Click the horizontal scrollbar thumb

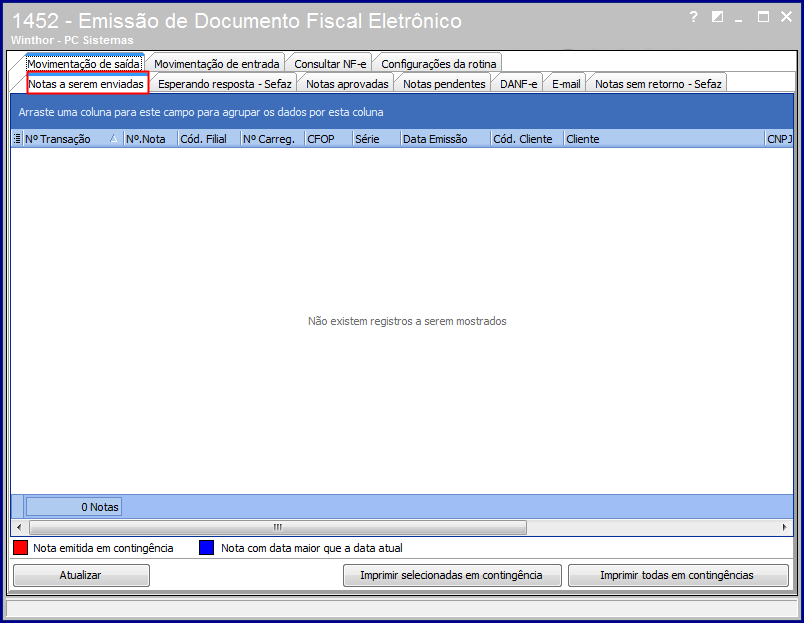point(278,527)
